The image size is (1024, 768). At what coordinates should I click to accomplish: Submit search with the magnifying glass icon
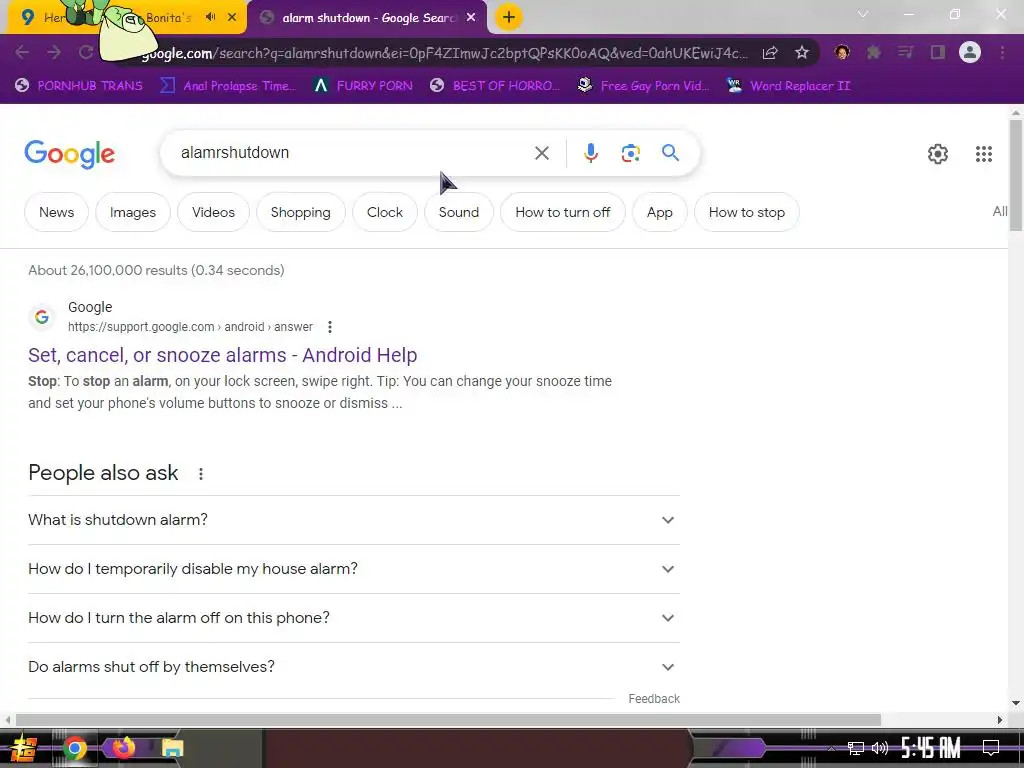[670, 153]
